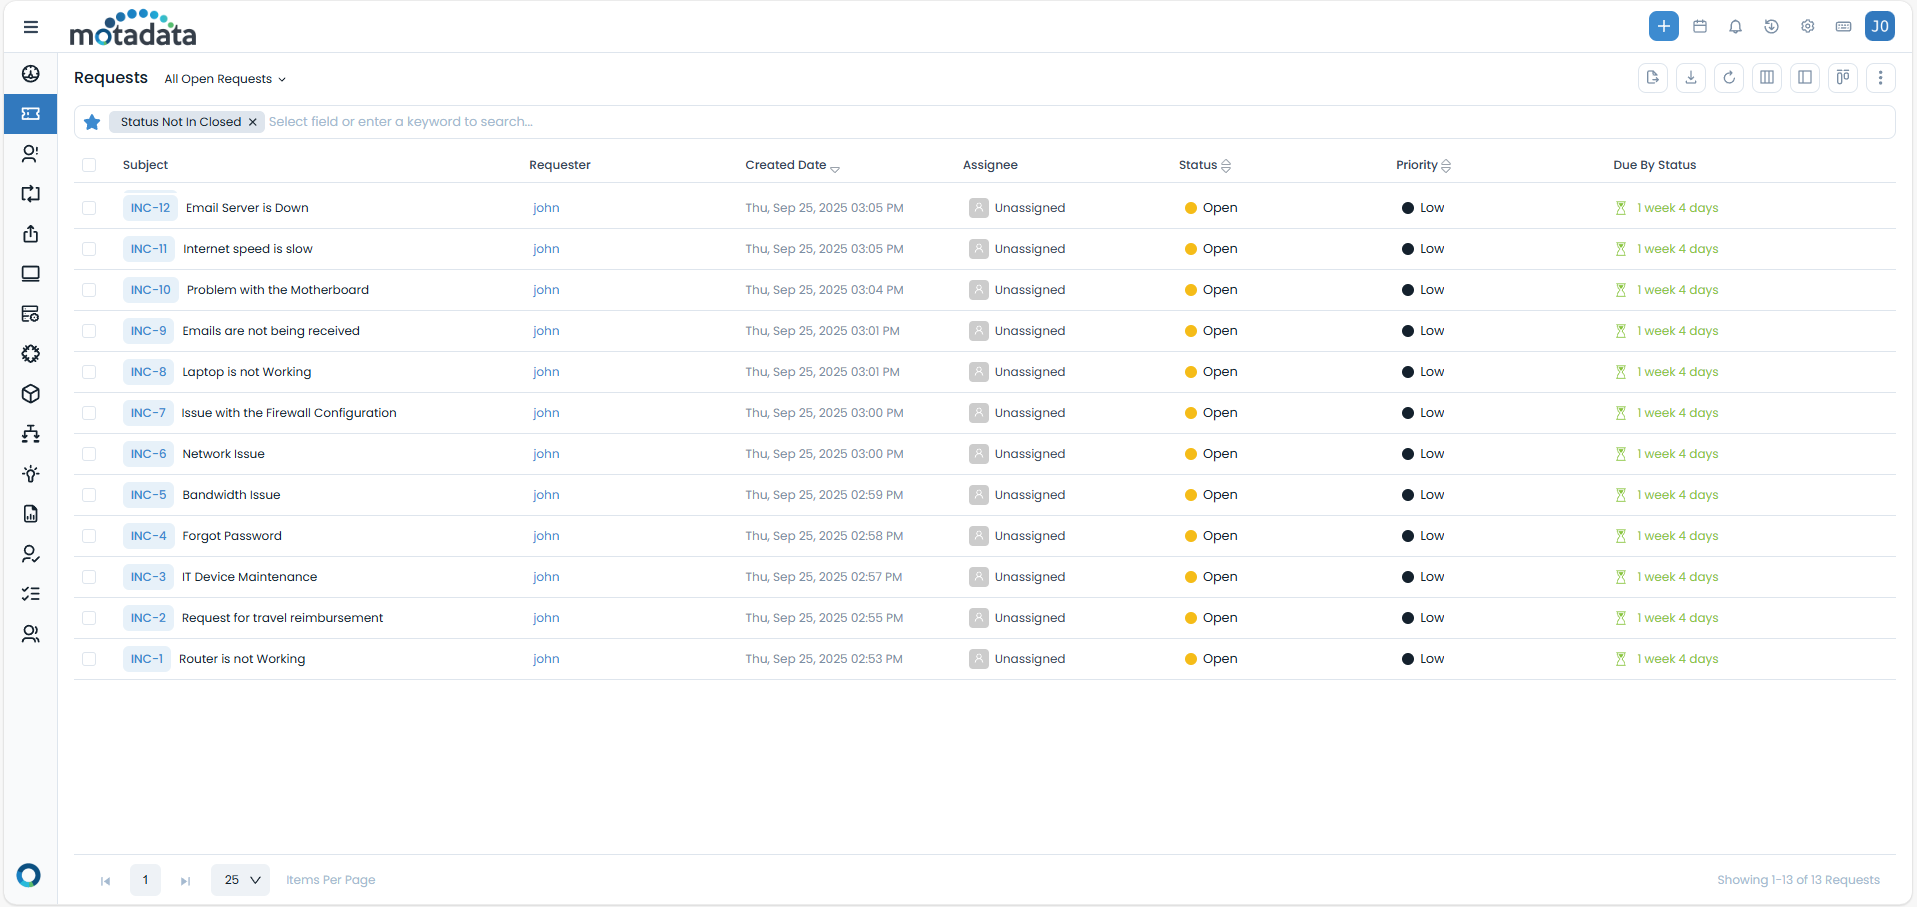1917x907 pixels.
Task: Remove the Status Not In Closed filter
Action: point(253,122)
